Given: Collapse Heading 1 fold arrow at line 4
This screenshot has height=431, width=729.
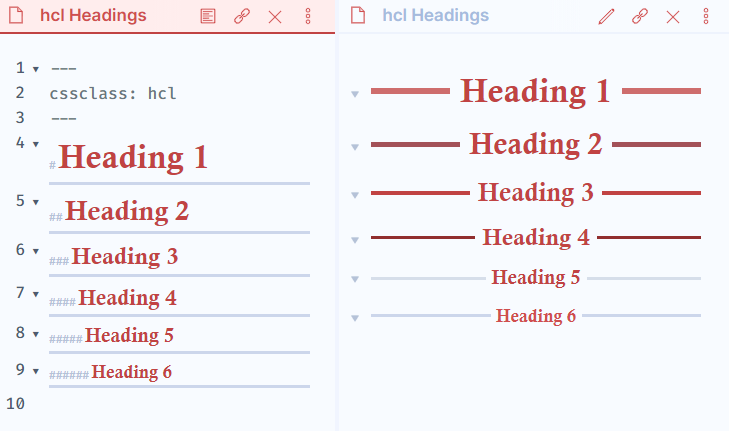Looking at the screenshot, I should 36,144.
